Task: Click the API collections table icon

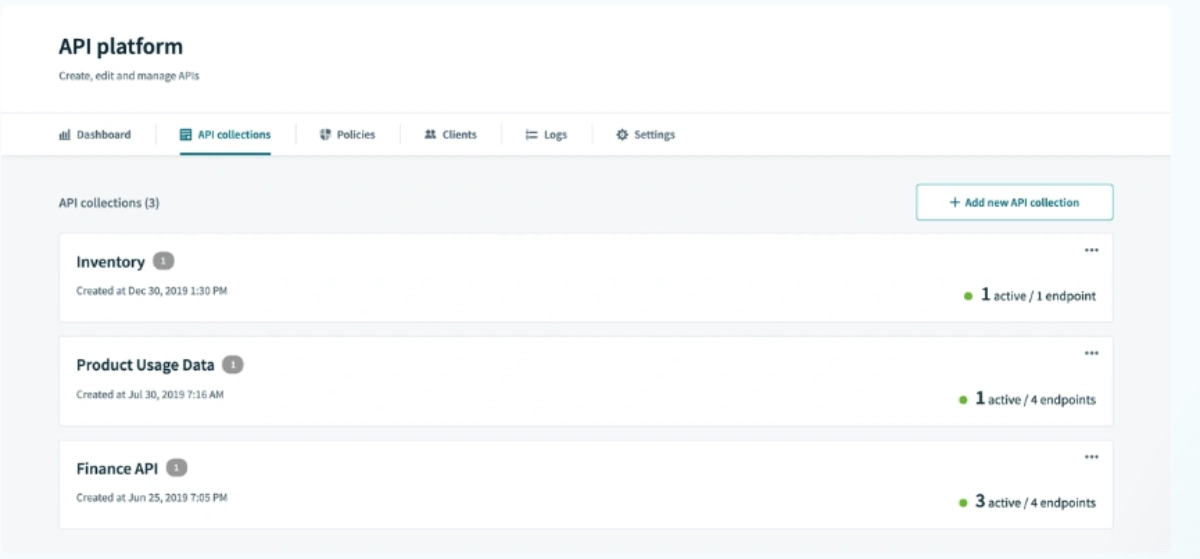Action: coord(186,135)
